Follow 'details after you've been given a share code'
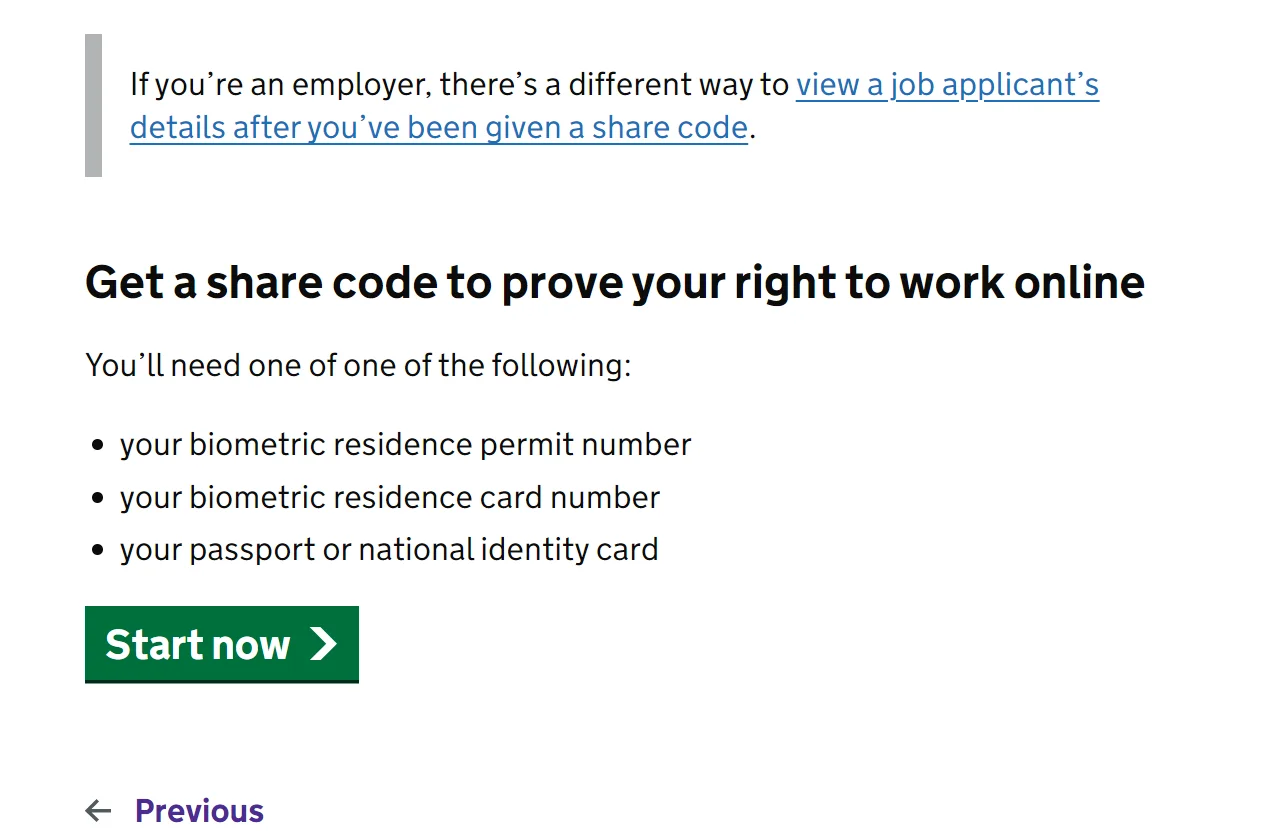This screenshot has width=1272, height=831. 439,128
